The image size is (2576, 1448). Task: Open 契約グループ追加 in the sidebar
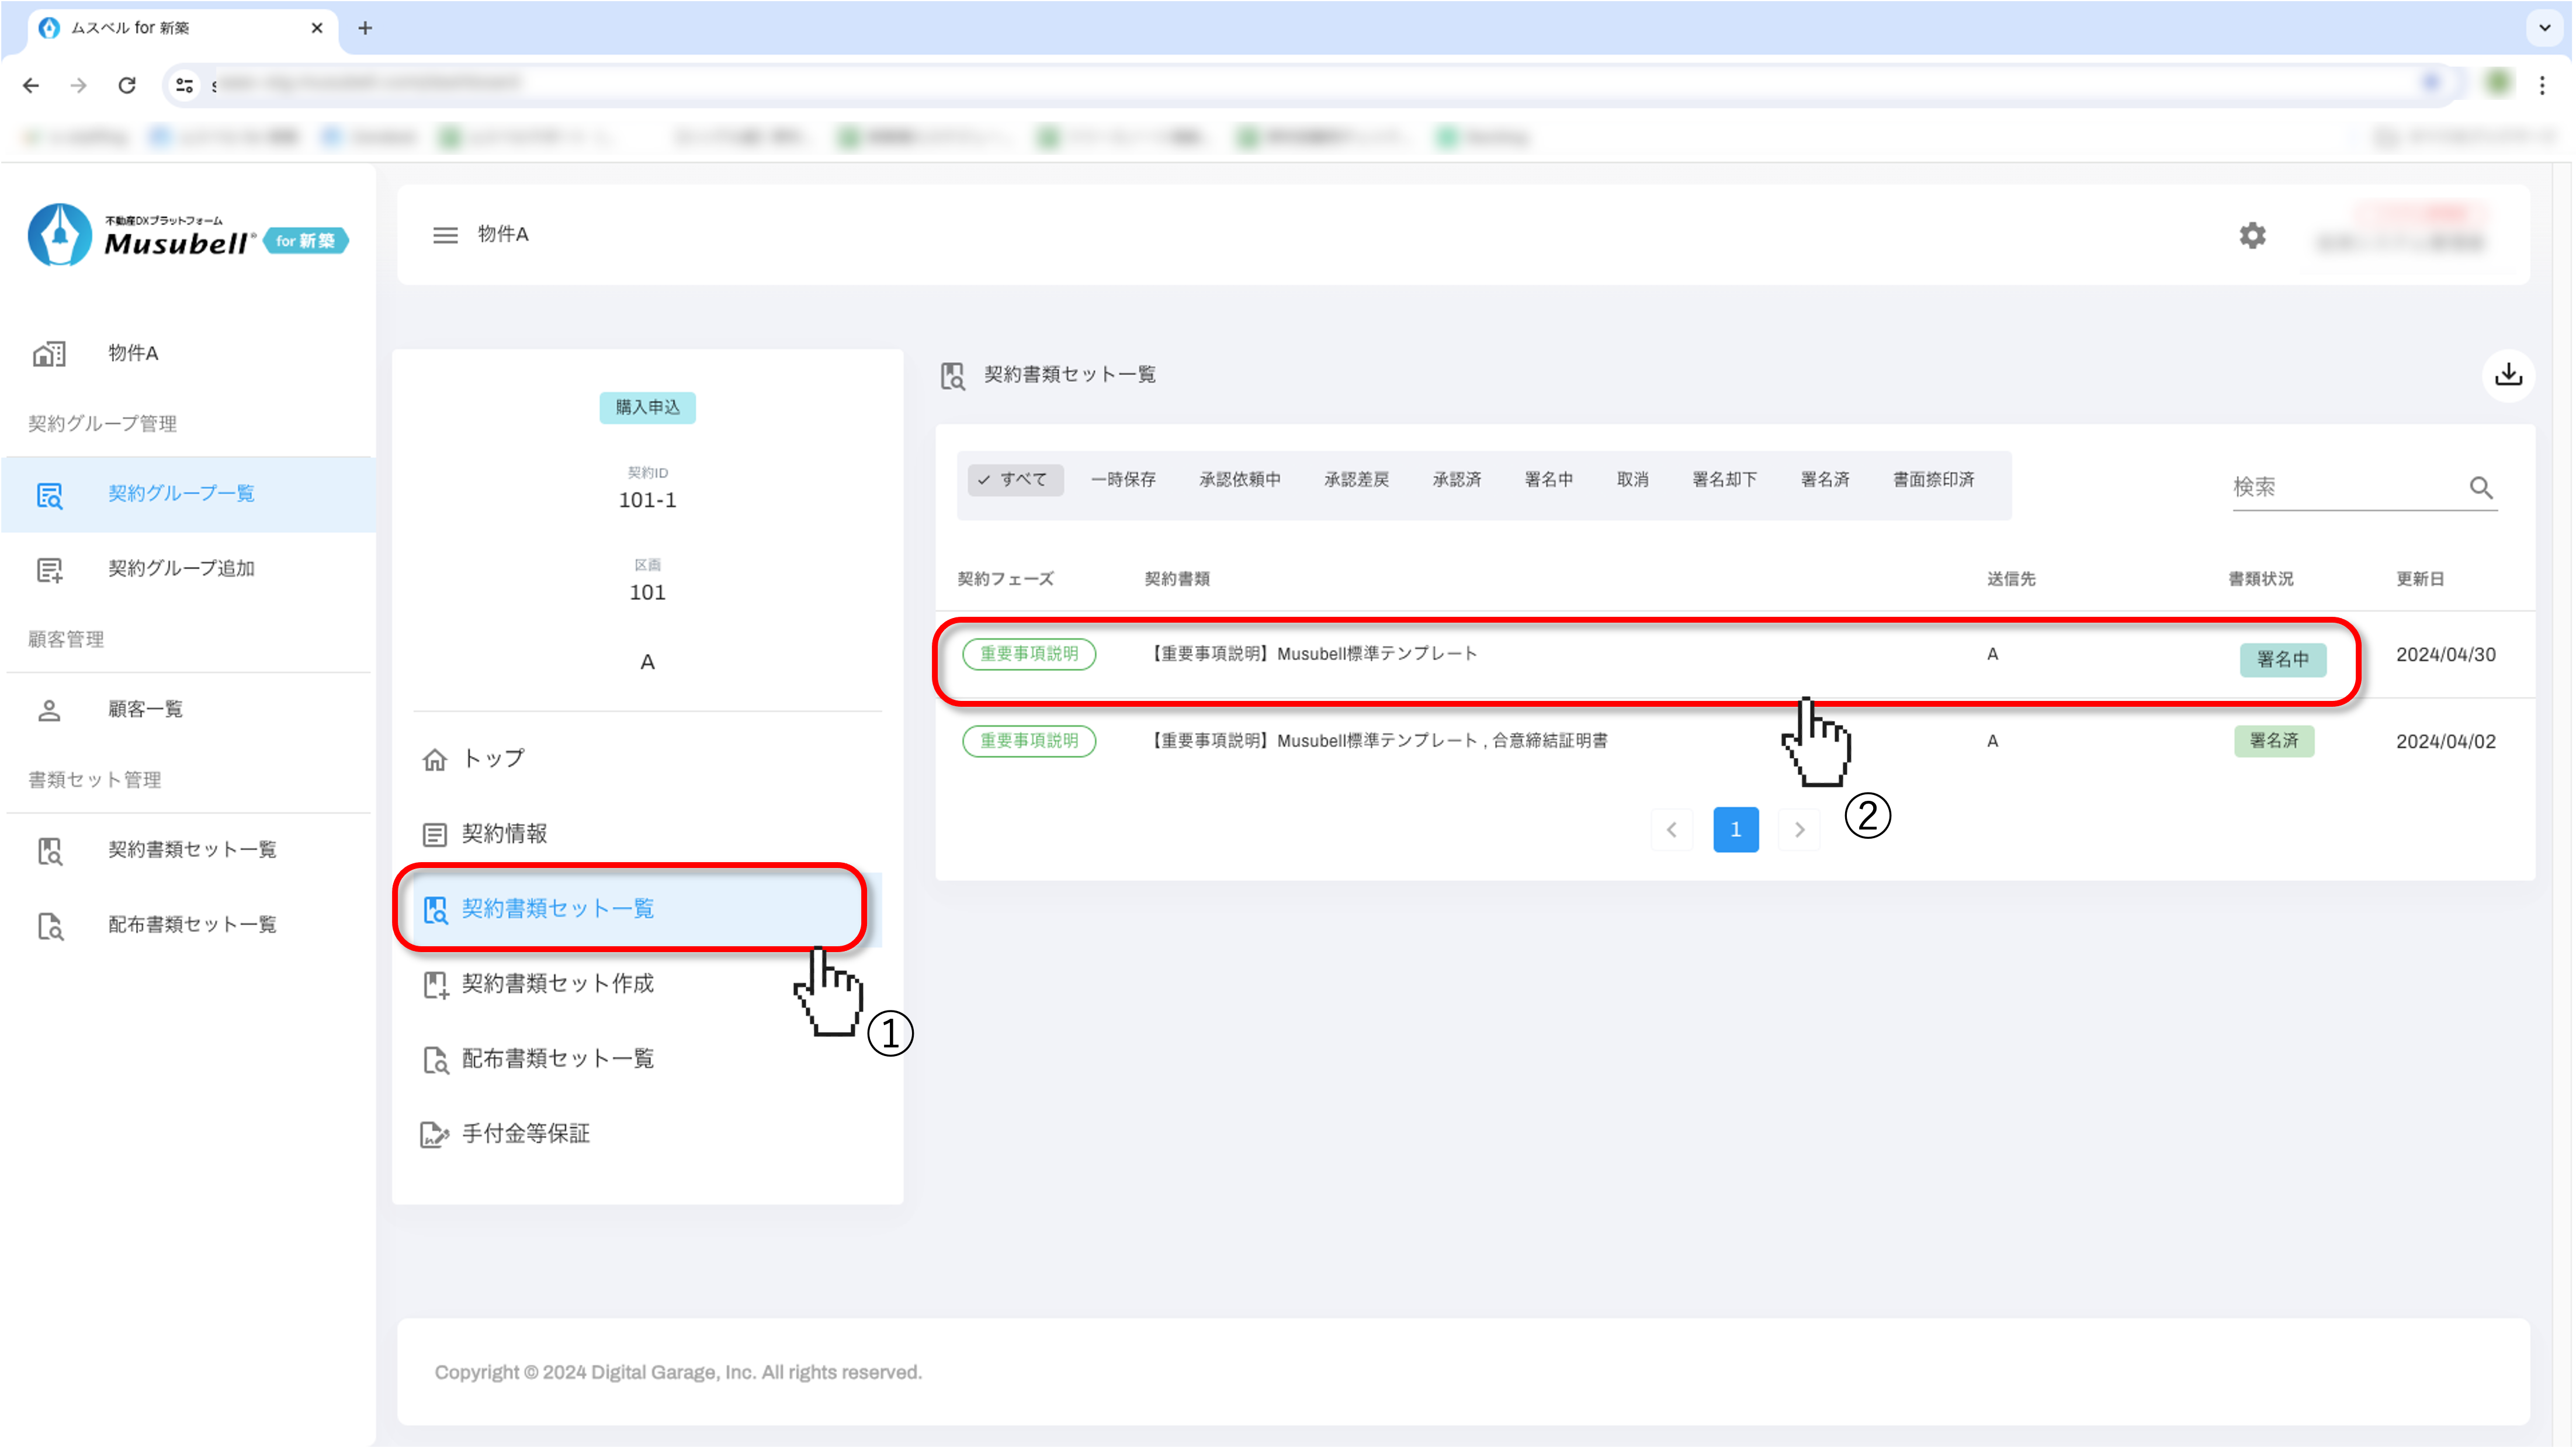(x=181, y=568)
